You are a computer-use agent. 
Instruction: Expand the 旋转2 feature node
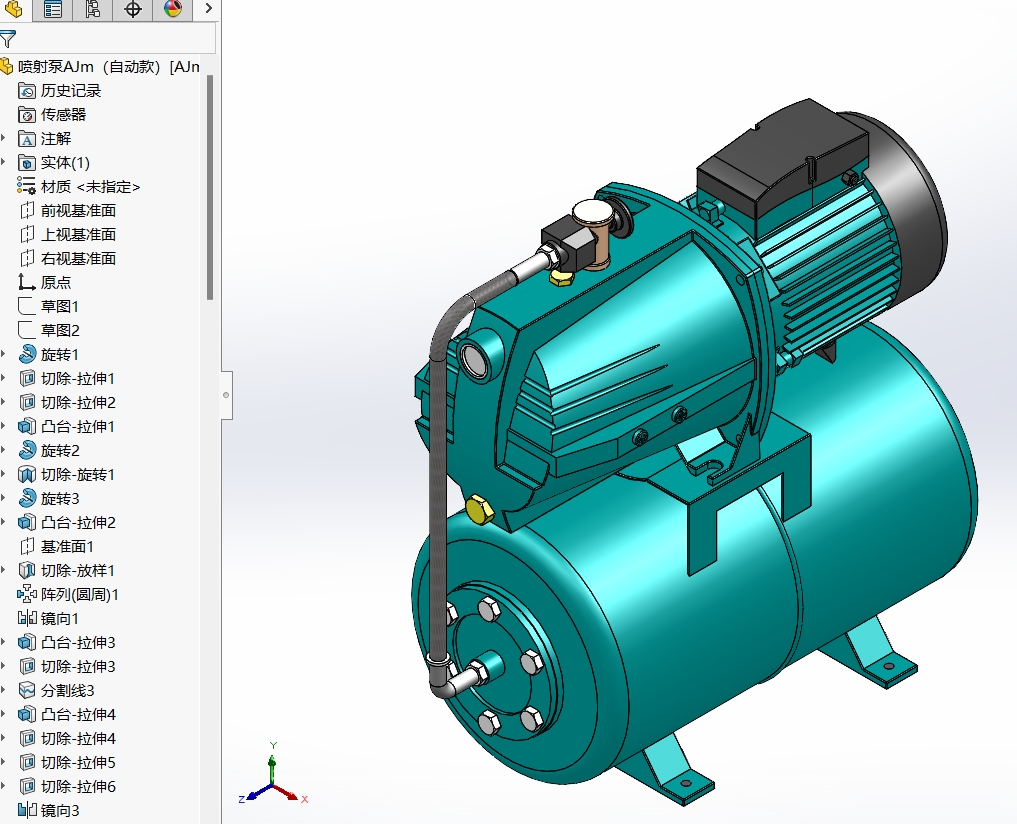click(x=3, y=450)
